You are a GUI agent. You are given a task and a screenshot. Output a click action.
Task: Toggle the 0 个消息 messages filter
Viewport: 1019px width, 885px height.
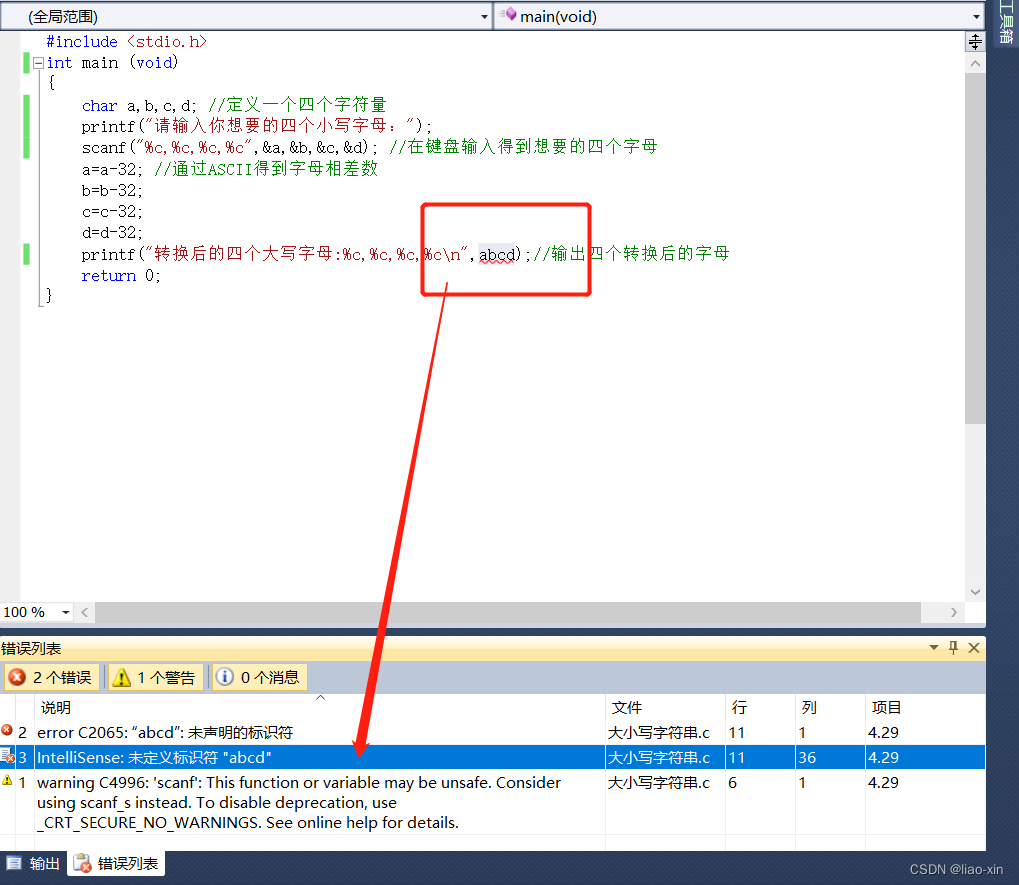pyautogui.click(x=258, y=676)
